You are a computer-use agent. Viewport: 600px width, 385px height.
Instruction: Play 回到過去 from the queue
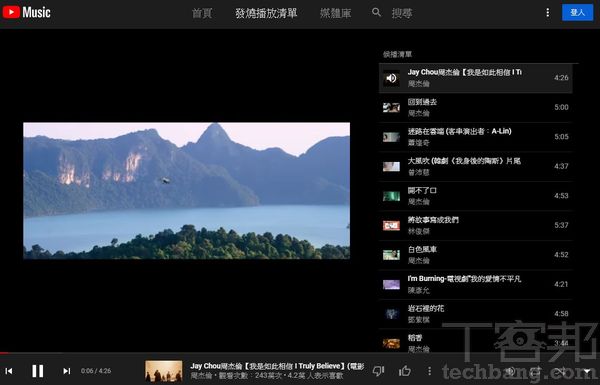(x=422, y=102)
